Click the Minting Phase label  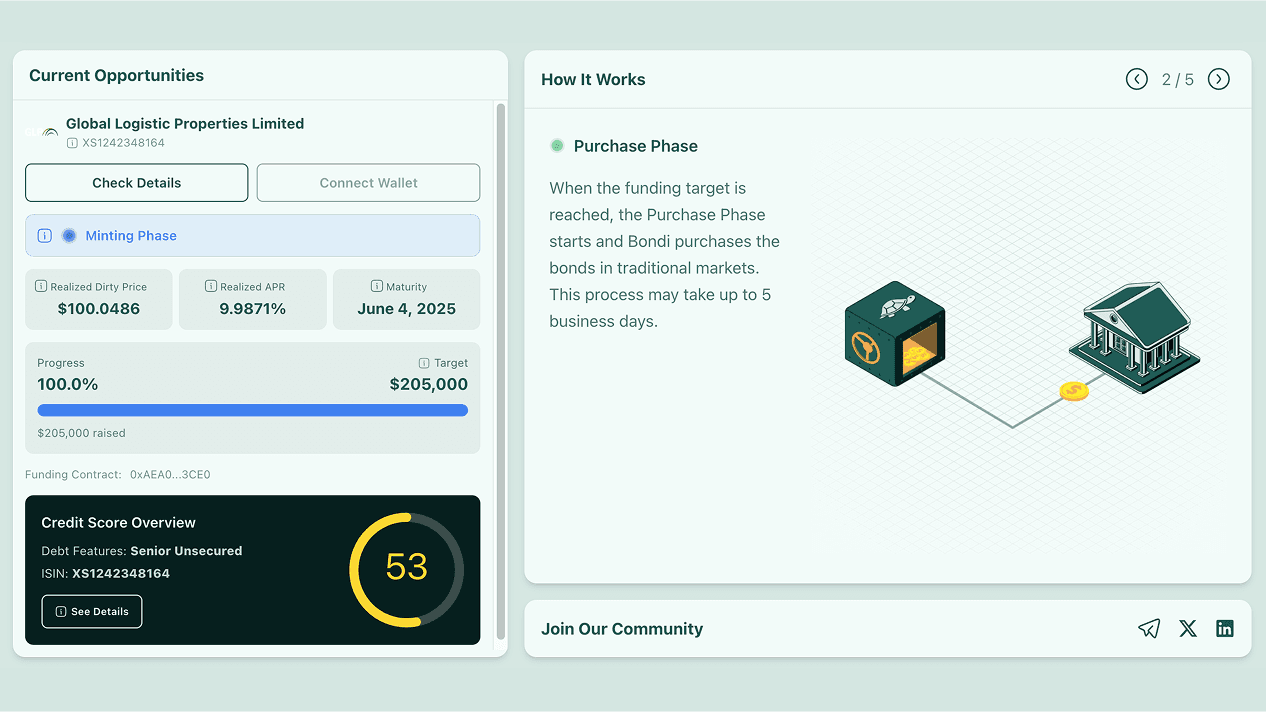point(131,236)
